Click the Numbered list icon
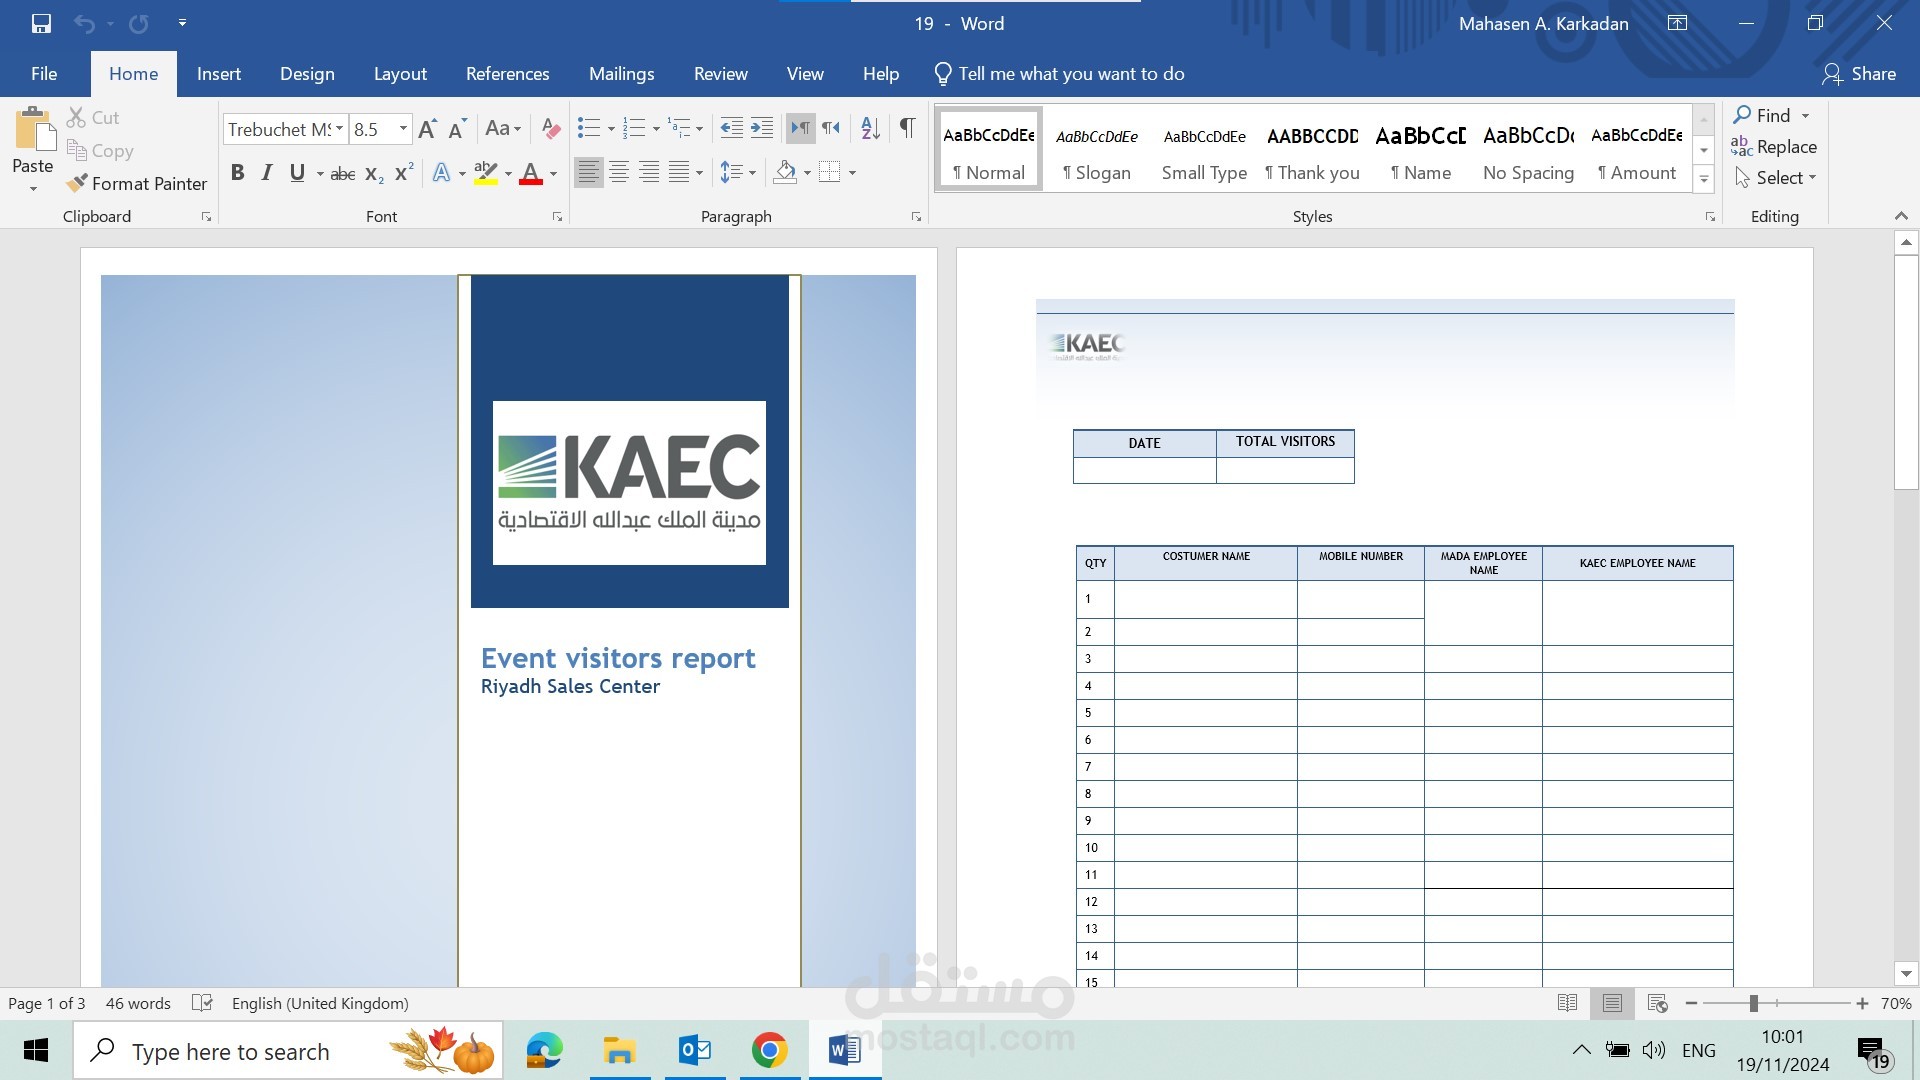This screenshot has width=1920, height=1080. (636, 128)
